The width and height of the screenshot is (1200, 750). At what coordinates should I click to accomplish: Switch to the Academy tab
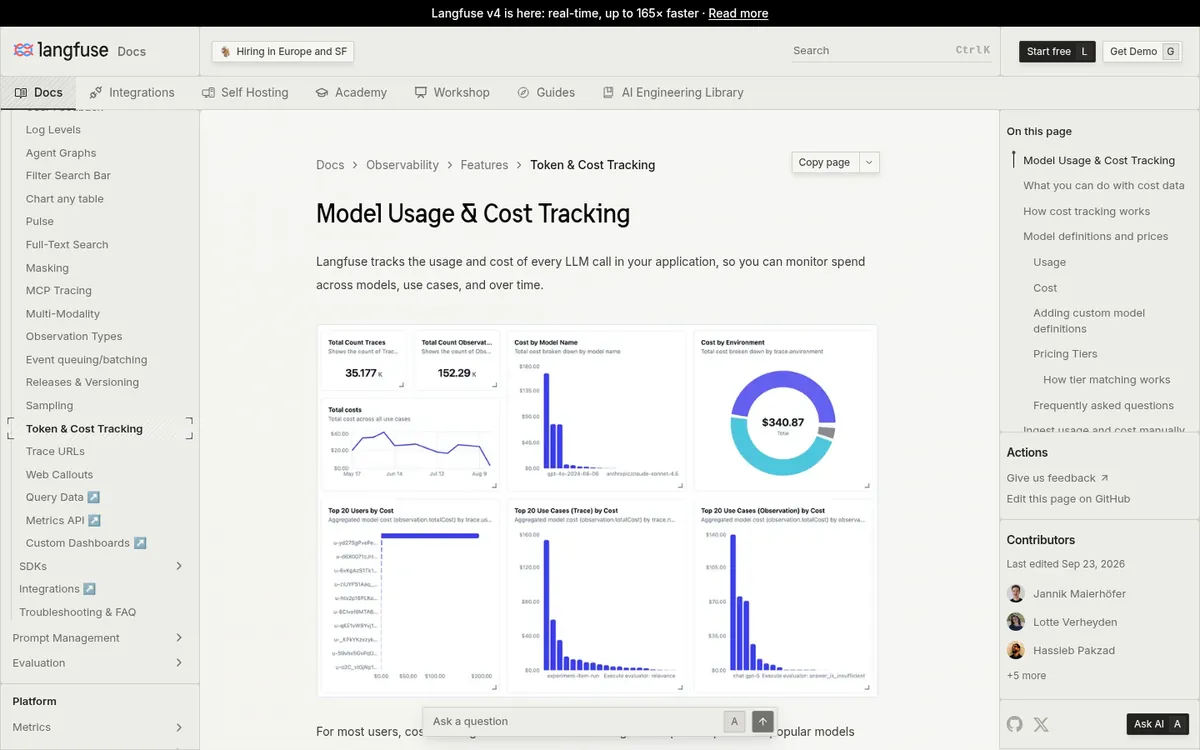point(351,92)
